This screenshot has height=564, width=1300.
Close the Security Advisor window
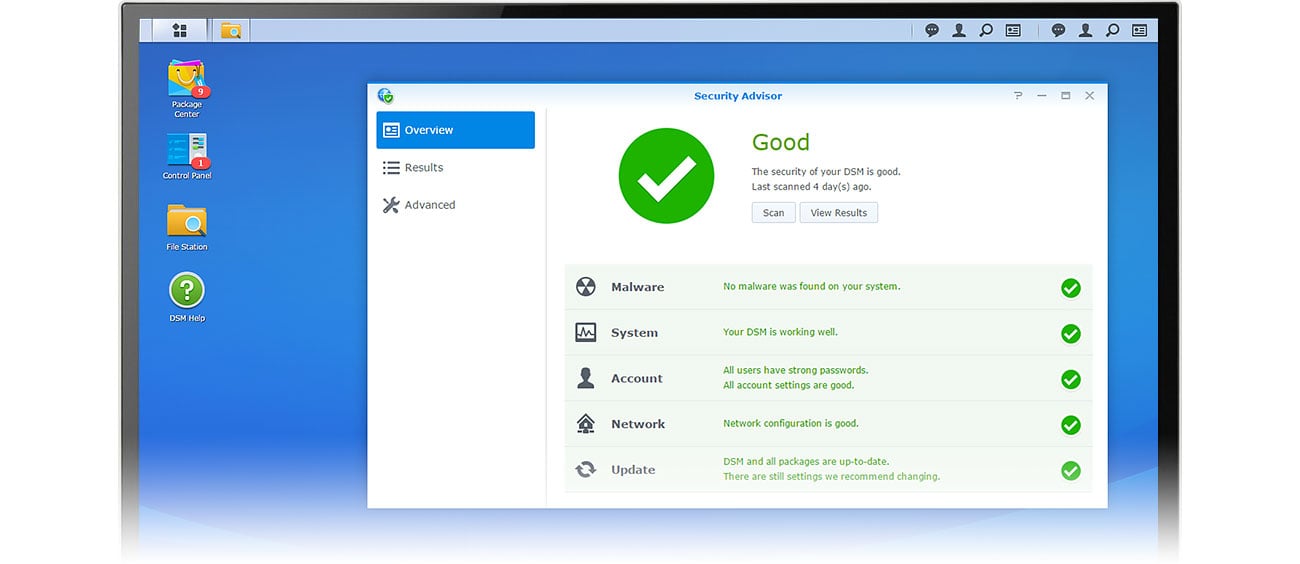(1090, 96)
